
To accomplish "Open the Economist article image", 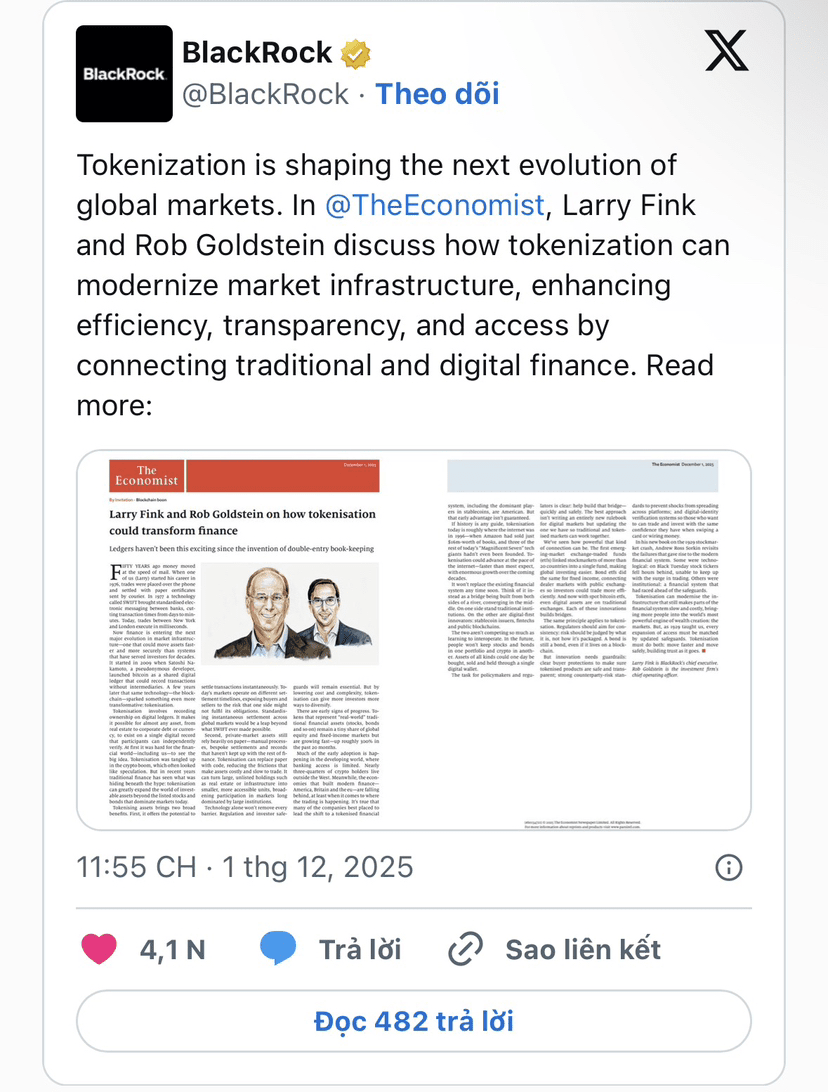I will [x=414, y=640].
